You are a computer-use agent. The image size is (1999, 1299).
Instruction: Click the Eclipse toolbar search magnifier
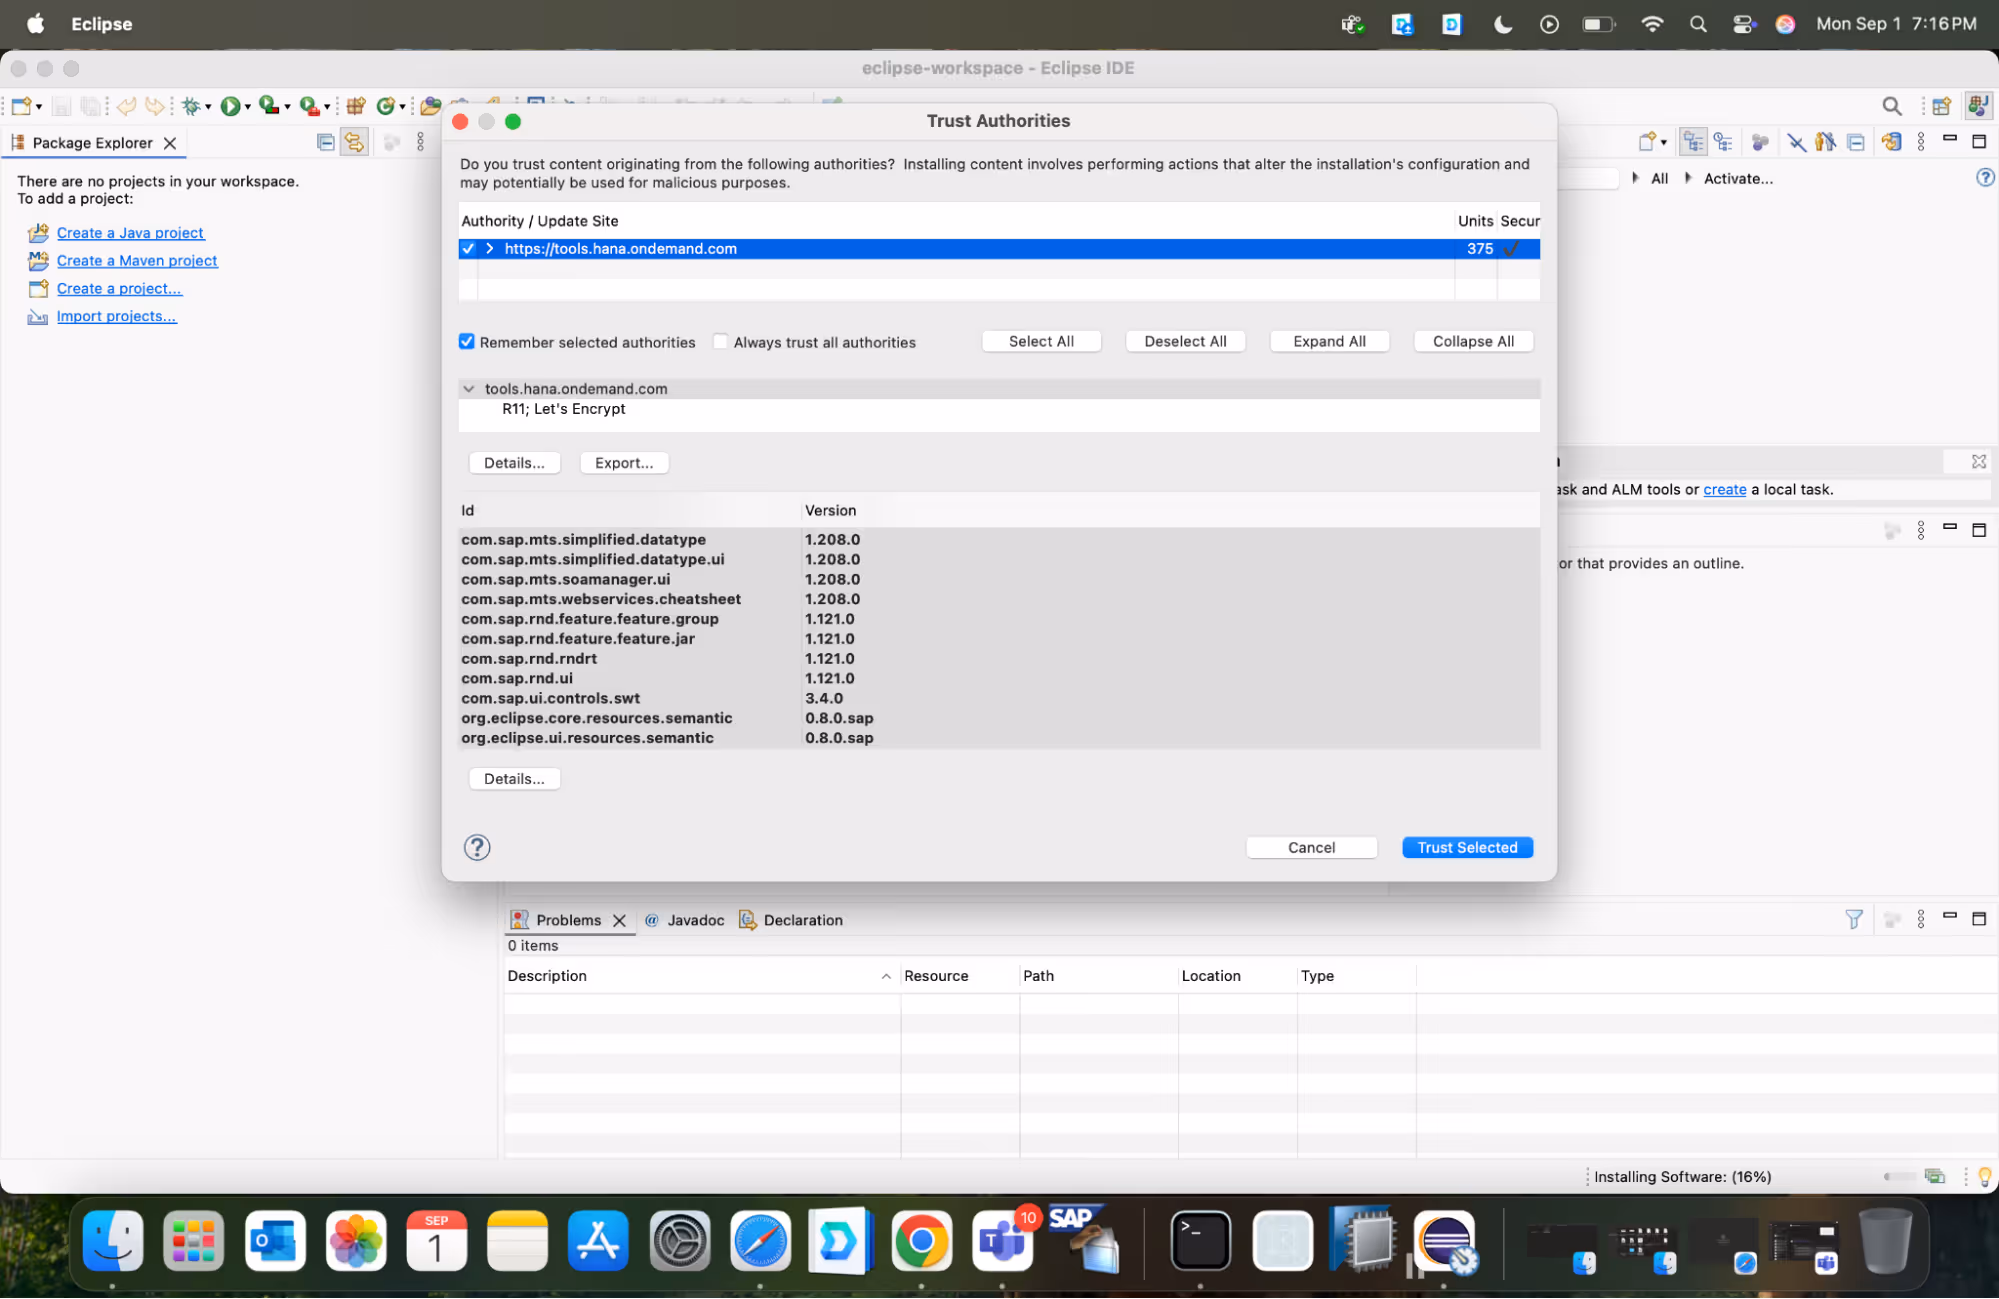[x=1891, y=106]
